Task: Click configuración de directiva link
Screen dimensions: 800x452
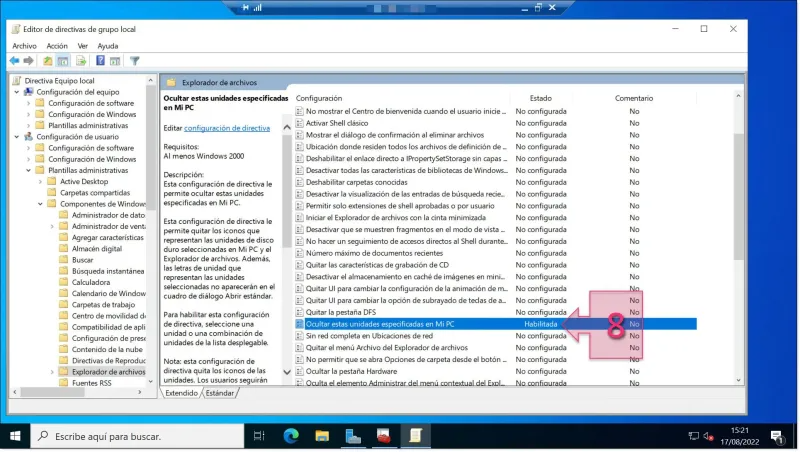Action: coord(227,128)
